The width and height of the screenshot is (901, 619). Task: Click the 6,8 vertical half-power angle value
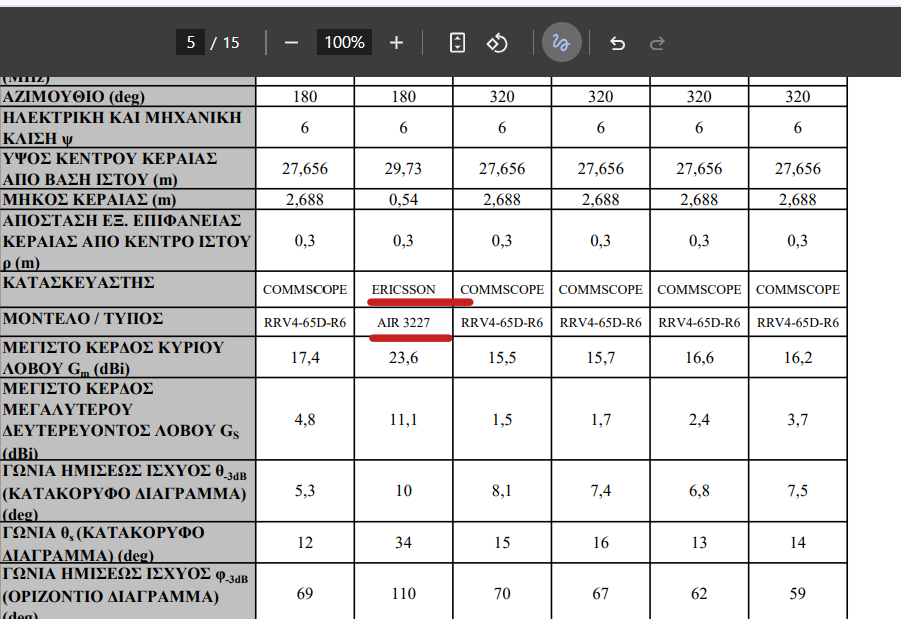(699, 490)
